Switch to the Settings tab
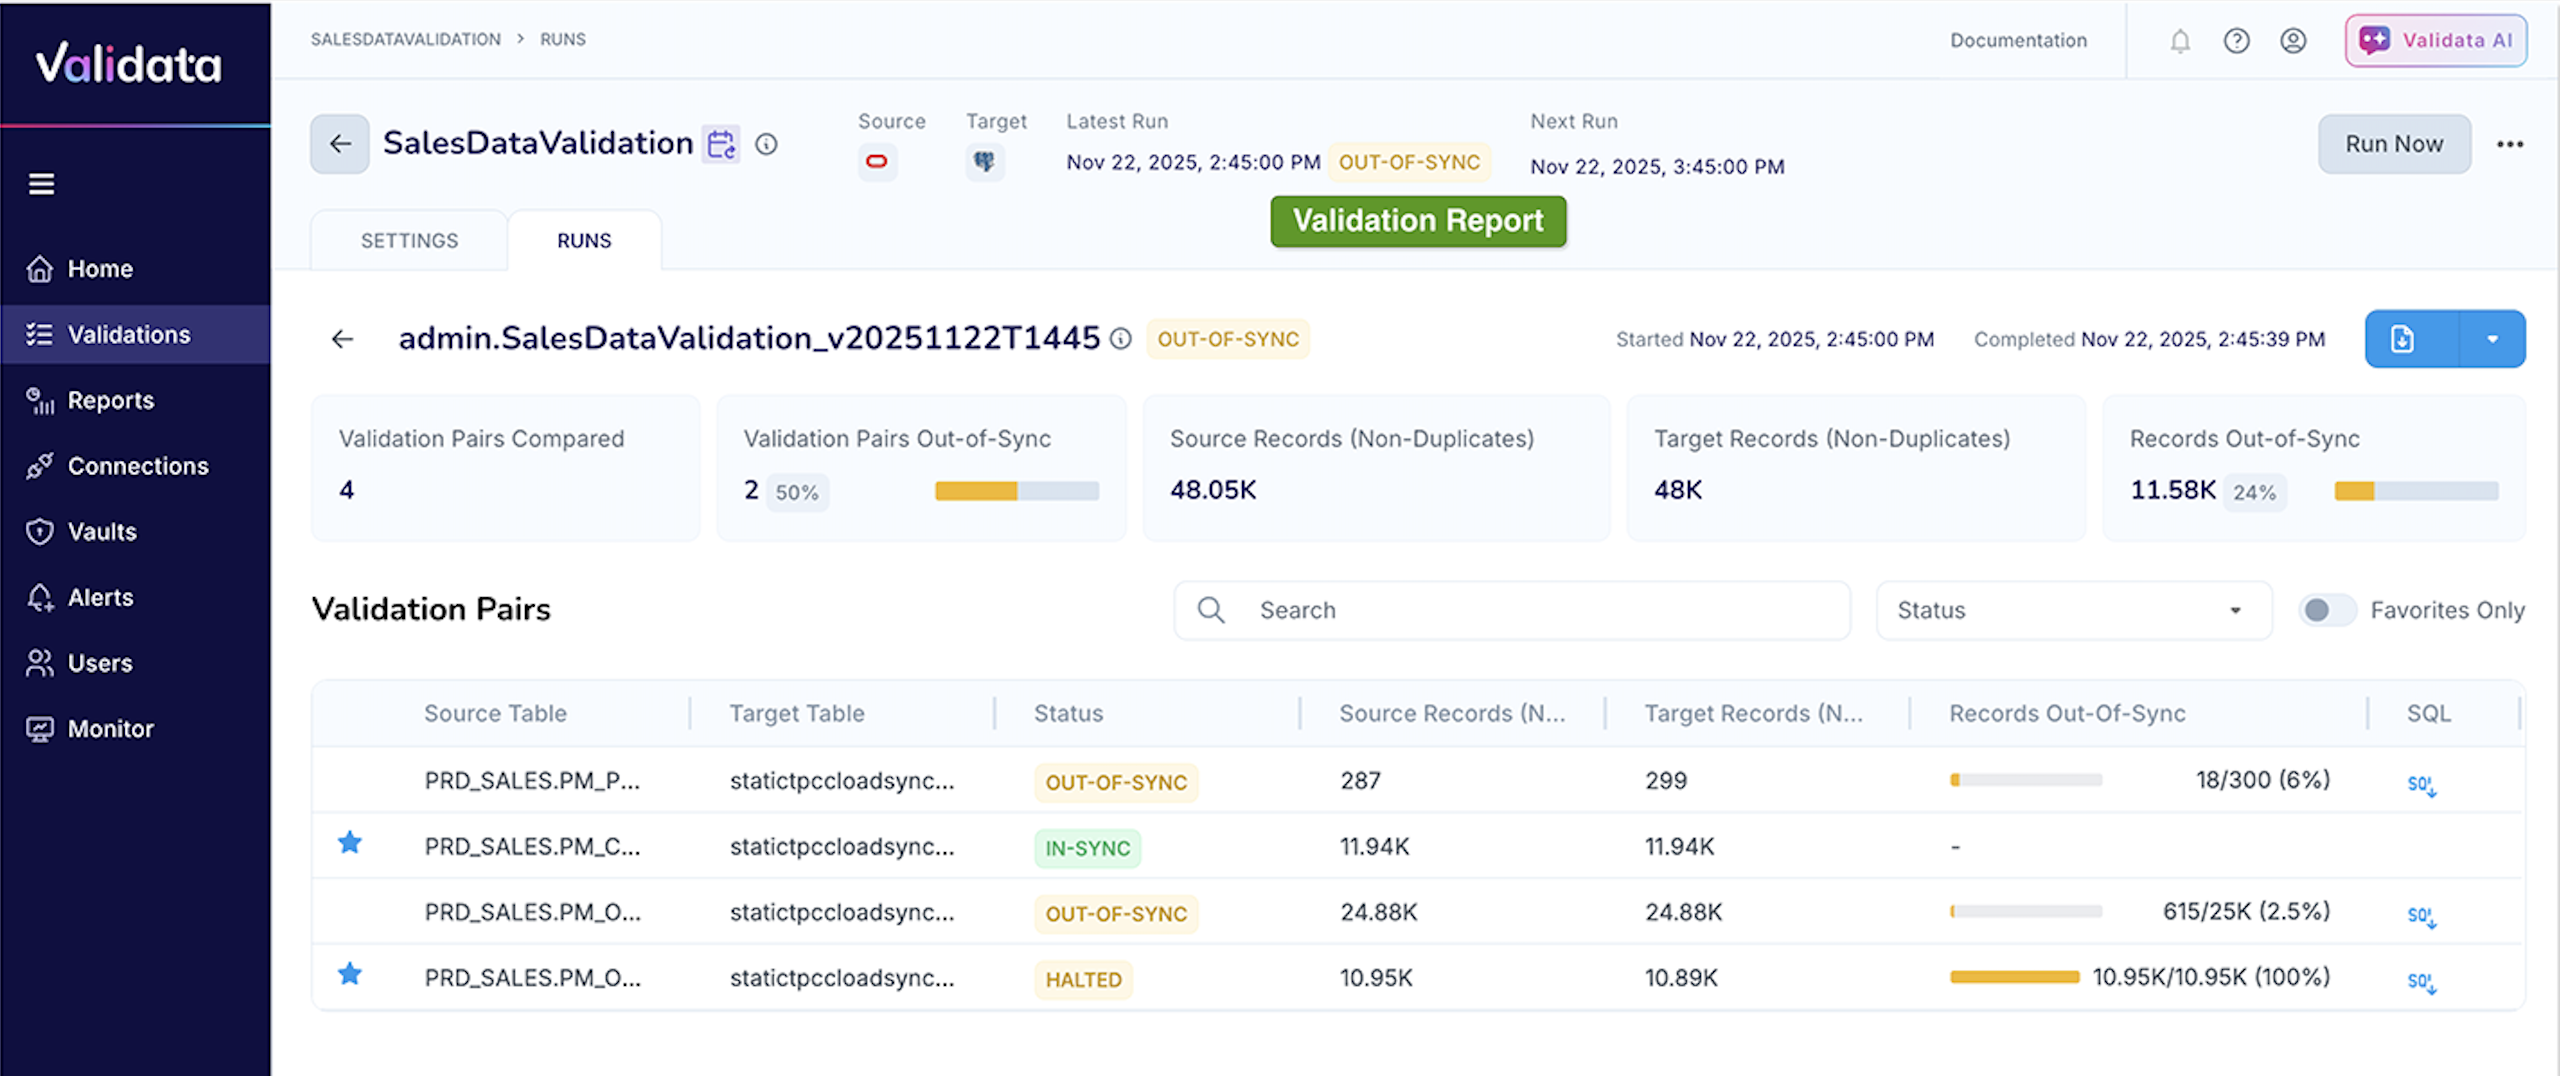Image resolution: width=2560 pixels, height=1076 pixels. 409,240
